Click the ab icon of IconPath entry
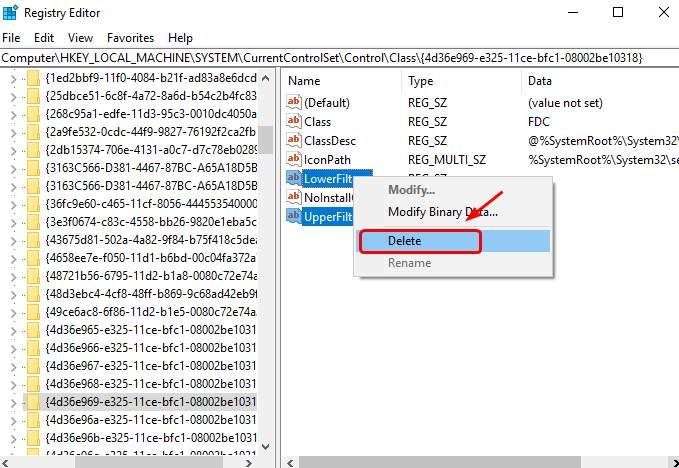 294,159
